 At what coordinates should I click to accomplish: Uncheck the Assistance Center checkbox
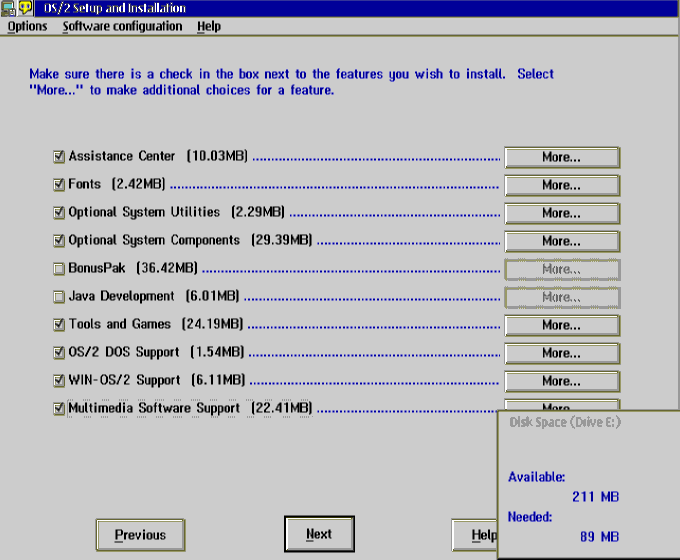59,156
